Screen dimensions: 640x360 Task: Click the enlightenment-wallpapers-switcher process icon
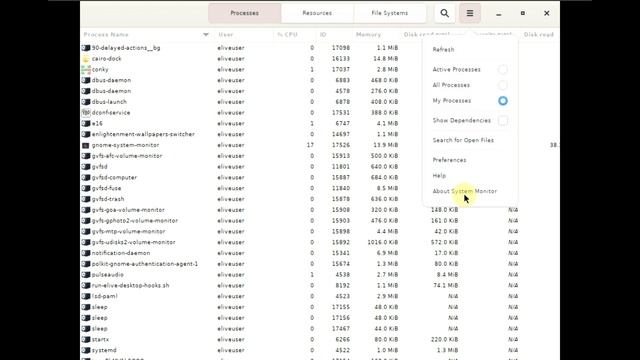86,134
